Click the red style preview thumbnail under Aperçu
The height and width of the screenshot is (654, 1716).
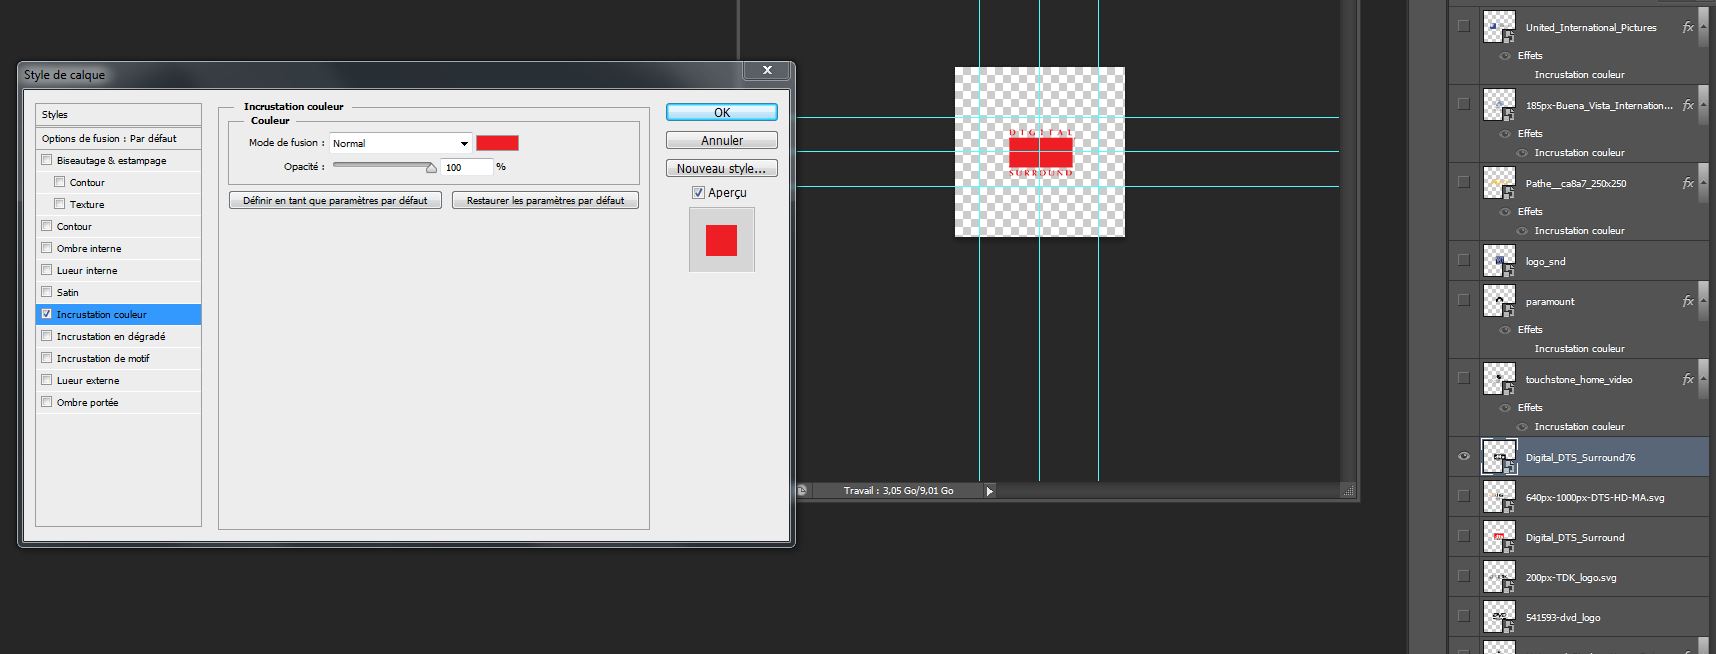point(722,240)
